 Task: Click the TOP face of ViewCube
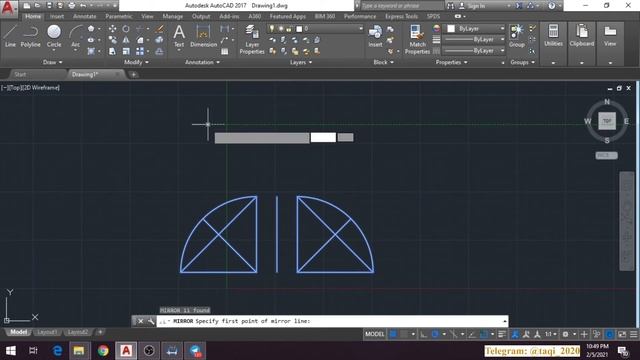[x=607, y=121]
